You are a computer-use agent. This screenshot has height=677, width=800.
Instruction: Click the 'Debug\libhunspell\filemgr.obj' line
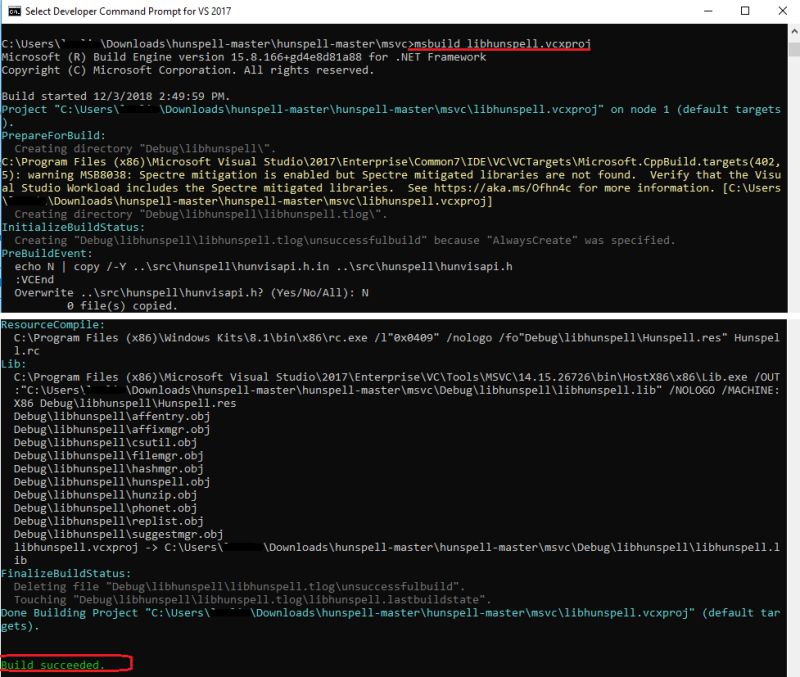coord(109,456)
